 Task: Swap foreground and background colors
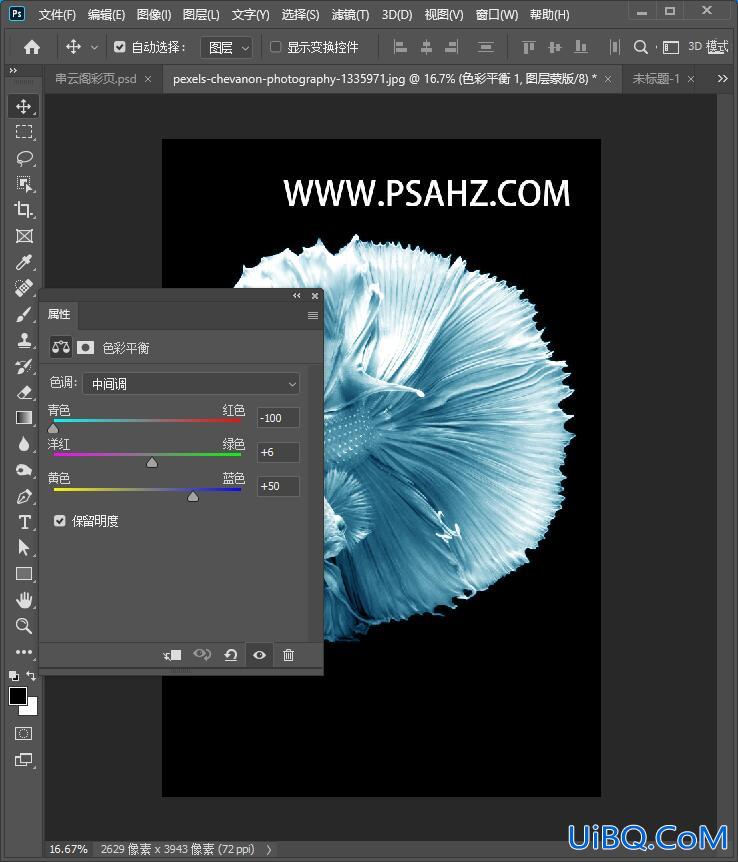pos(31,676)
